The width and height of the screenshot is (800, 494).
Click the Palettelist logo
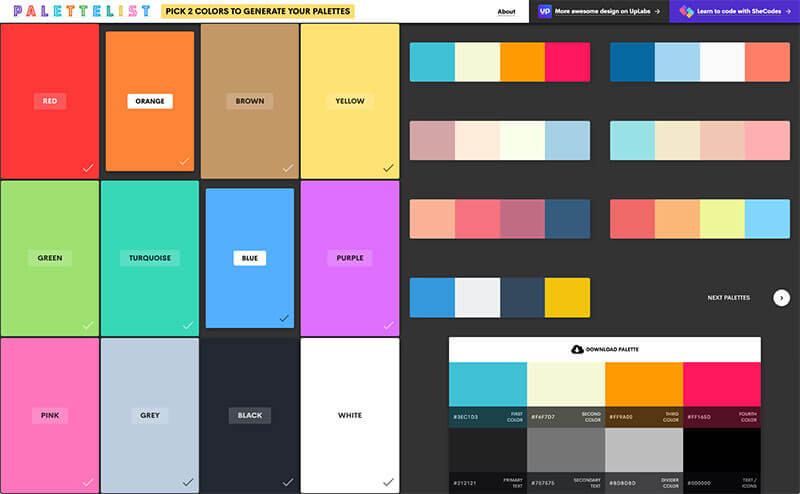(x=82, y=11)
